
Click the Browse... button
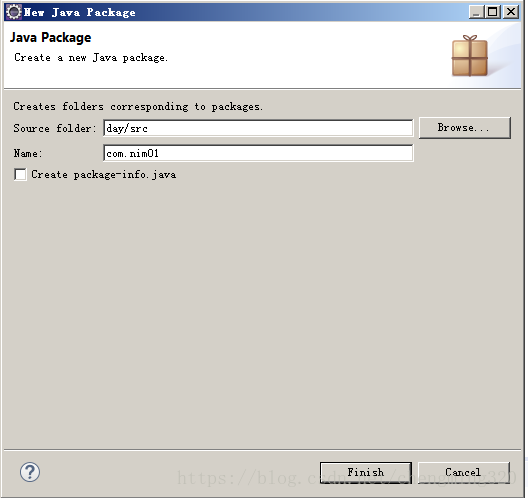tap(465, 128)
